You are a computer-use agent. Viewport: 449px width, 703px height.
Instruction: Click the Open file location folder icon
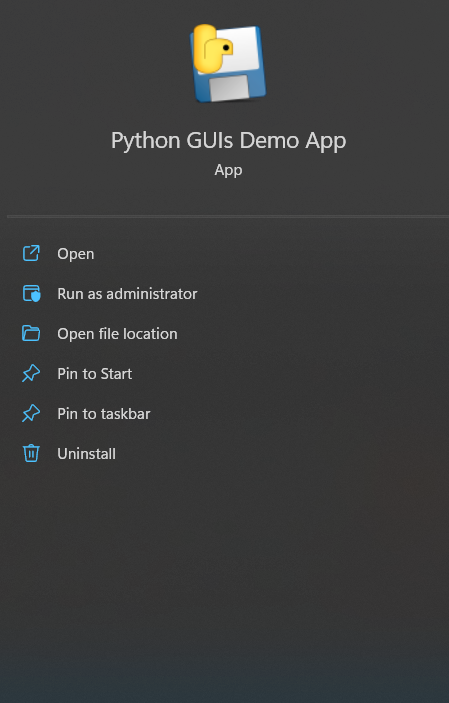pos(31,334)
